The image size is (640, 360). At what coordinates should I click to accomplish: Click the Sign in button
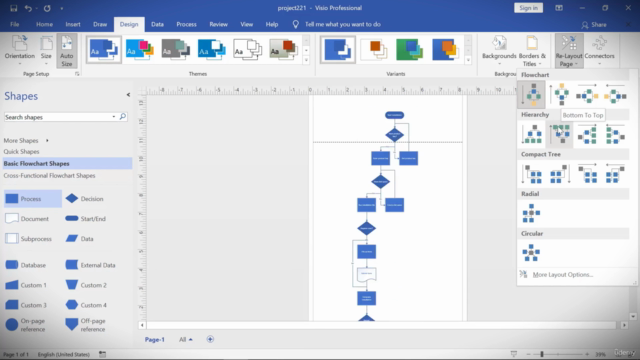pyautogui.click(x=528, y=8)
